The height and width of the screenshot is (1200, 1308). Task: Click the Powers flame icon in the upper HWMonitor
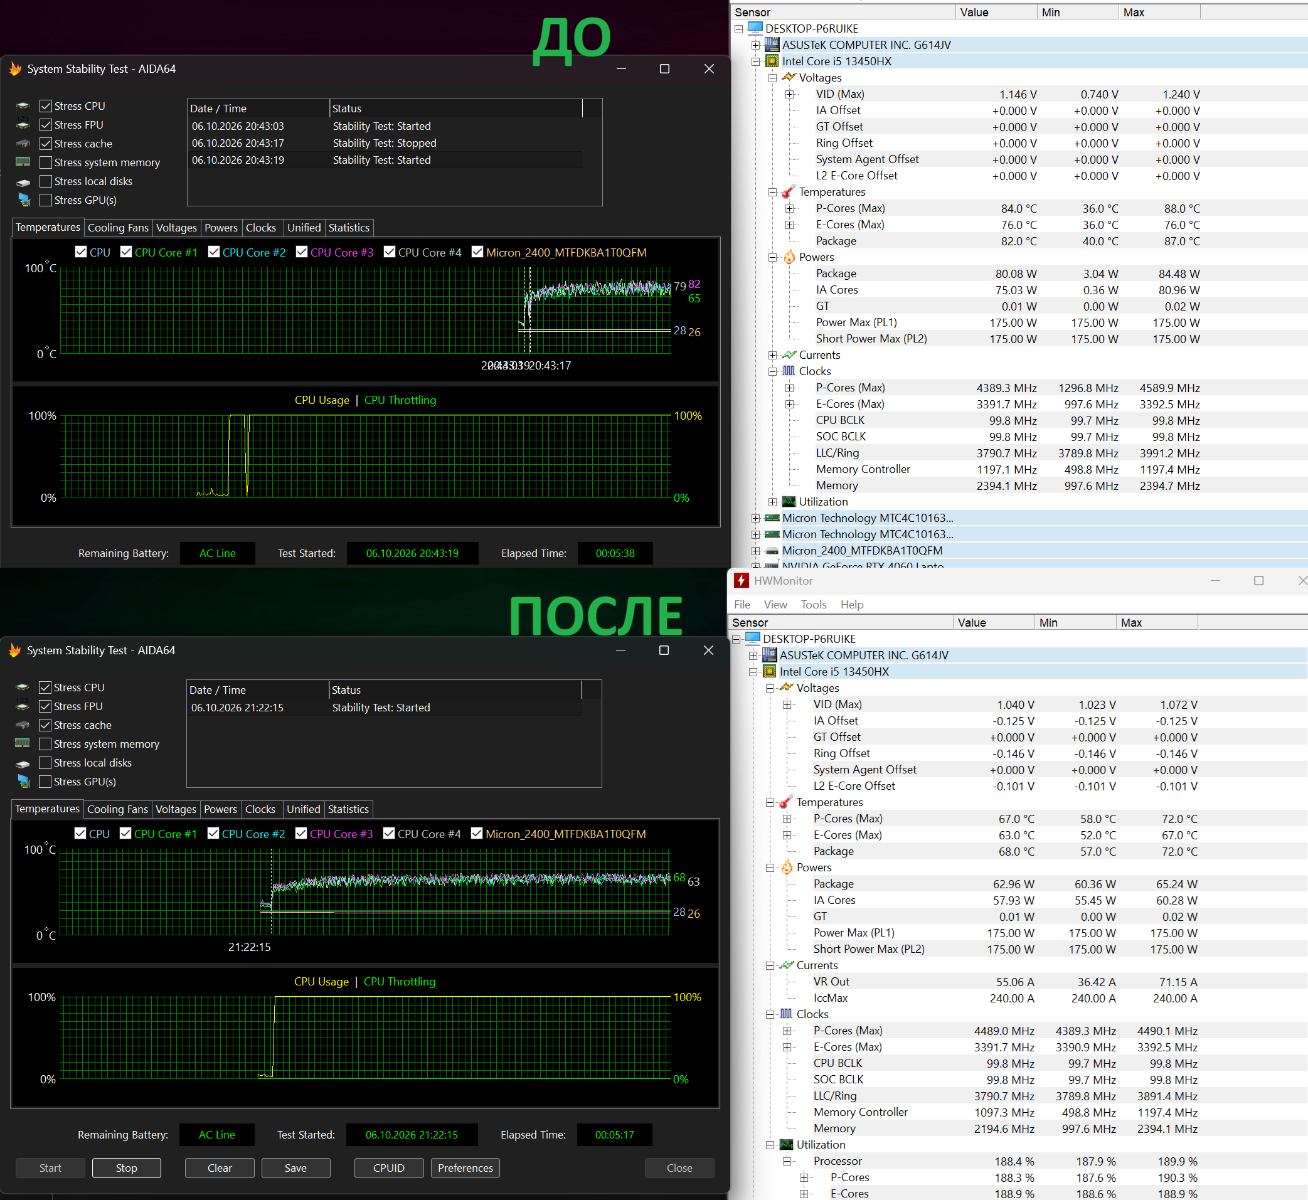coord(789,257)
